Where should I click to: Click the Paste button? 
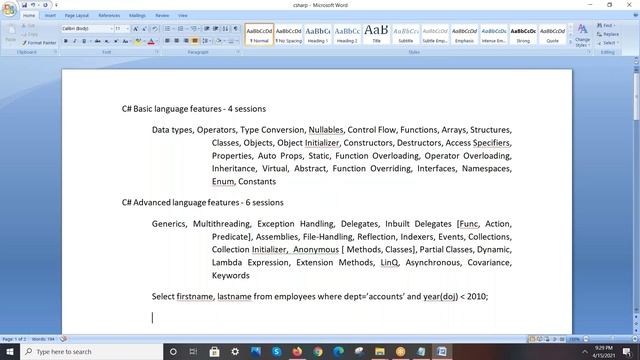click(x=11, y=33)
